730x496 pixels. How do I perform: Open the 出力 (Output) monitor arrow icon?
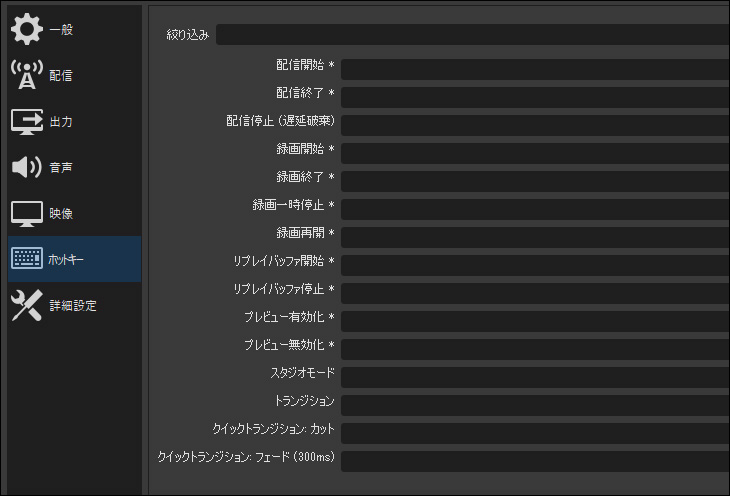(x=27, y=121)
